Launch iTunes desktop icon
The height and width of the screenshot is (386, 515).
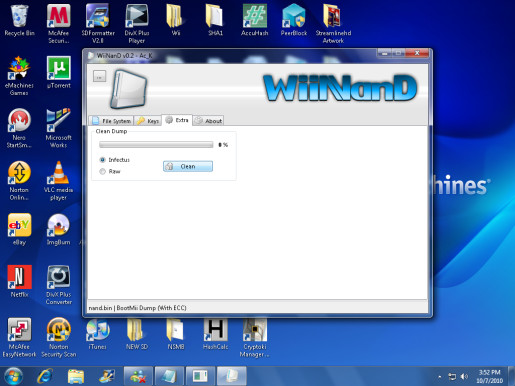tap(98, 334)
